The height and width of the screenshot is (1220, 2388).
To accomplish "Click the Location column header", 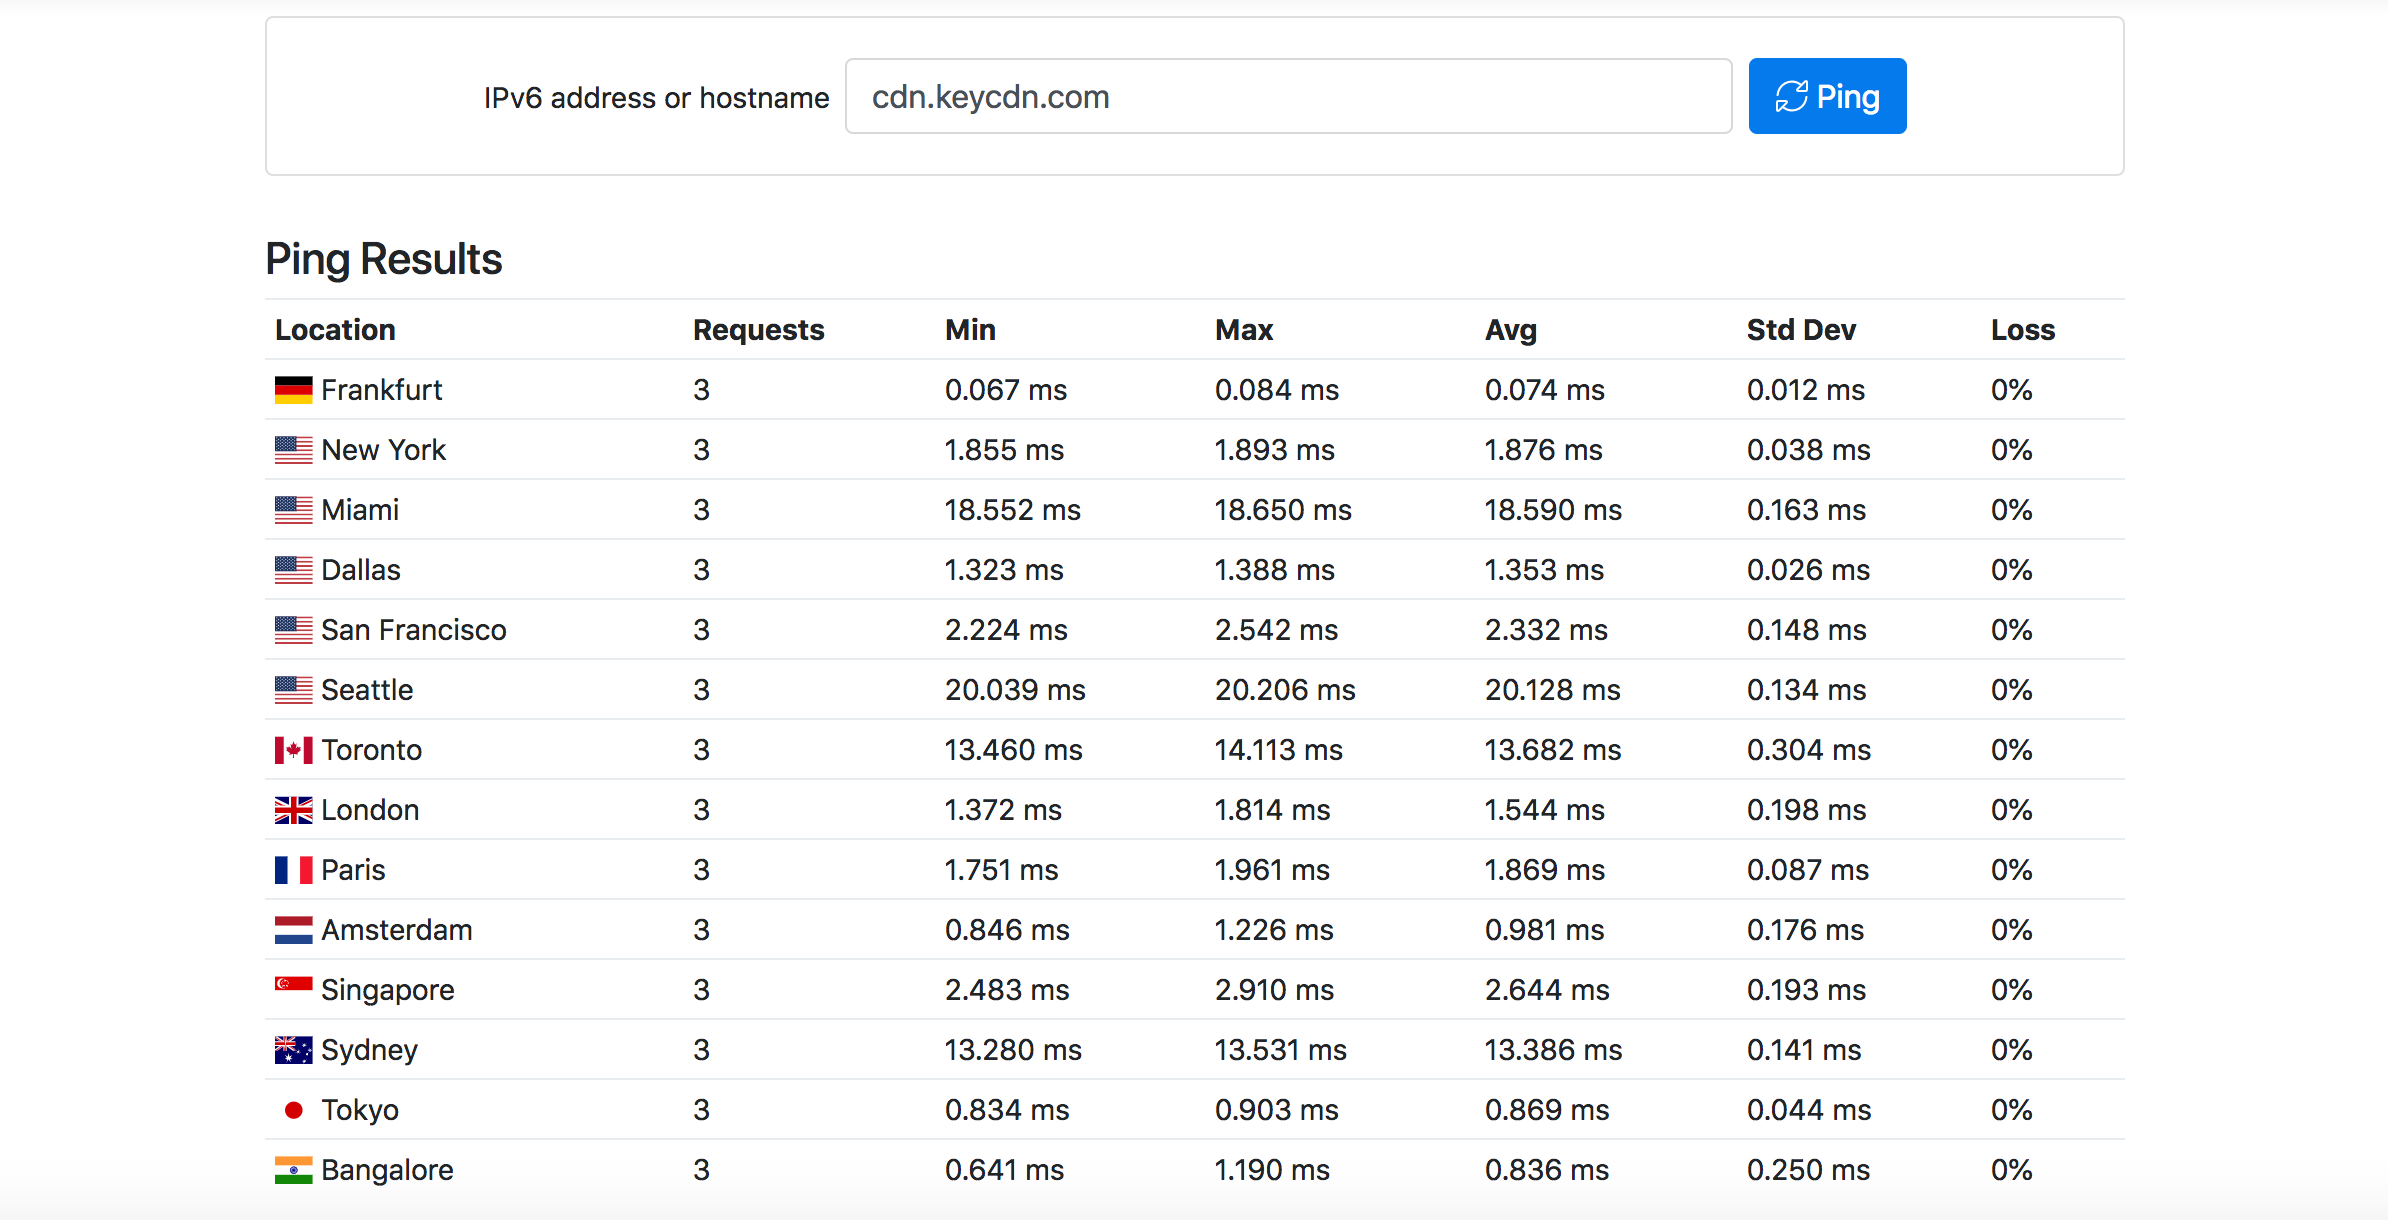I will 335,330.
